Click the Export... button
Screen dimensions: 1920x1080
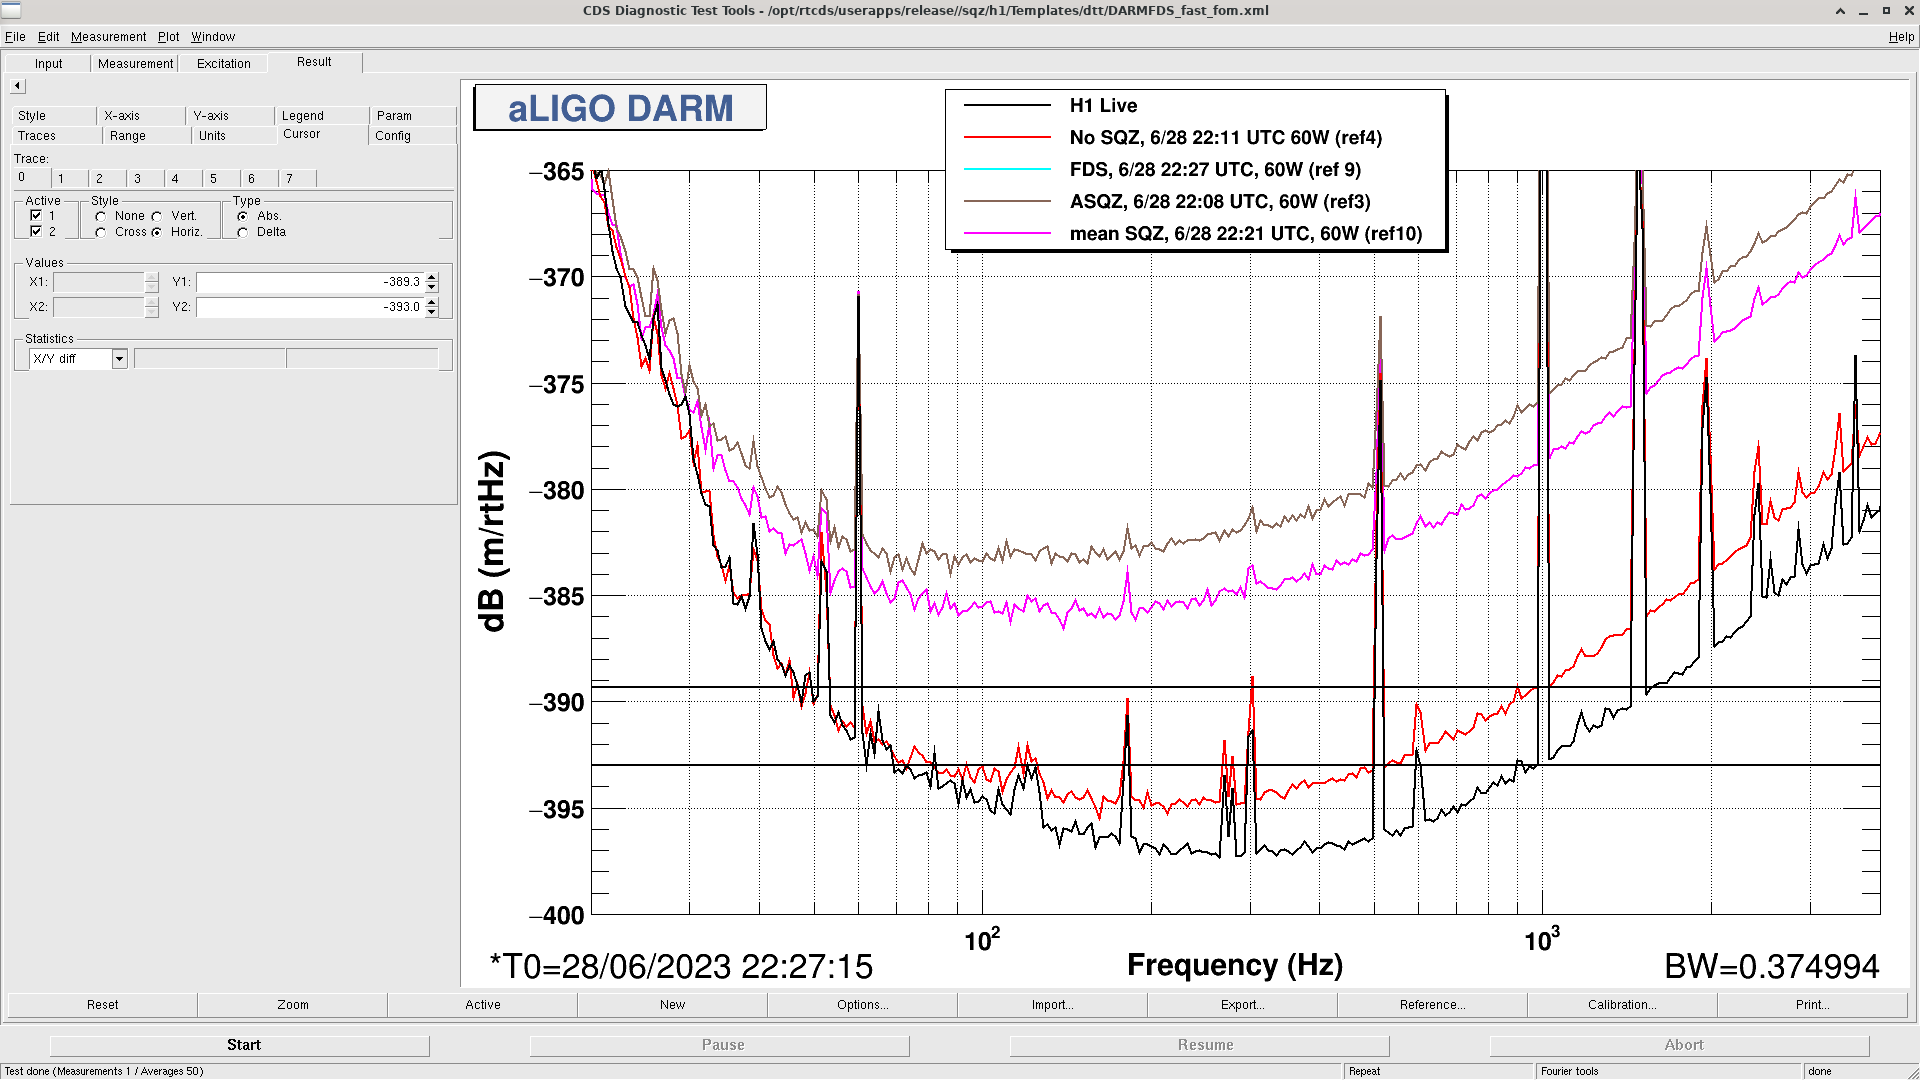pyautogui.click(x=1241, y=1005)
